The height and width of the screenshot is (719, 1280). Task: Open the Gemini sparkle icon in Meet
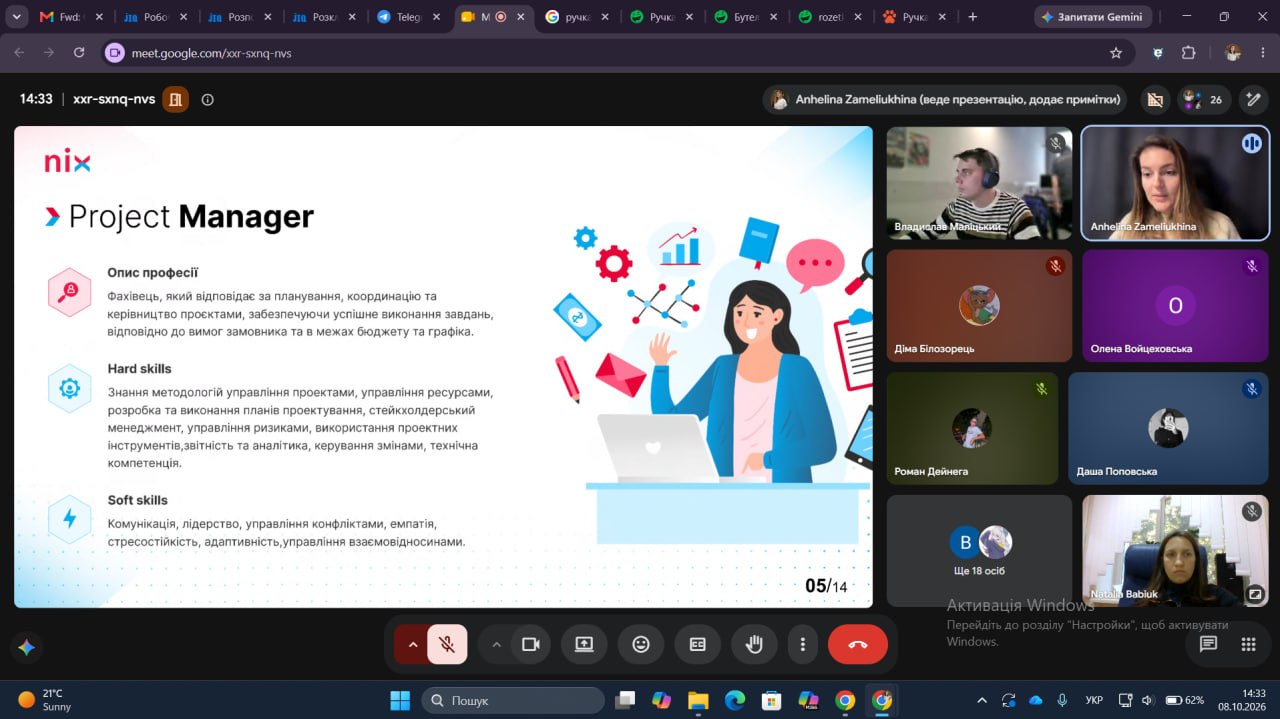click(26, 648)
